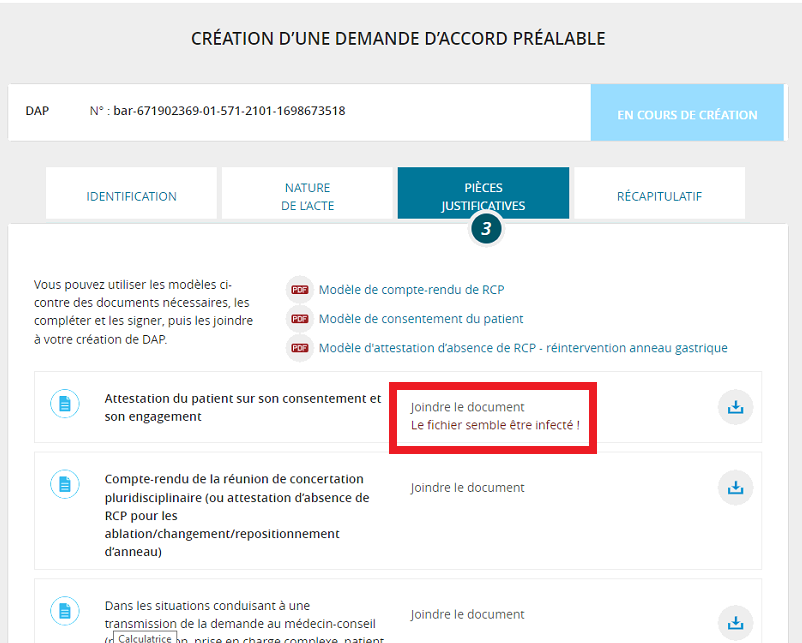This screenshot has width=802, height=643.
Task: Open Modèle de consentement du patient link
Action: point(421,319)
